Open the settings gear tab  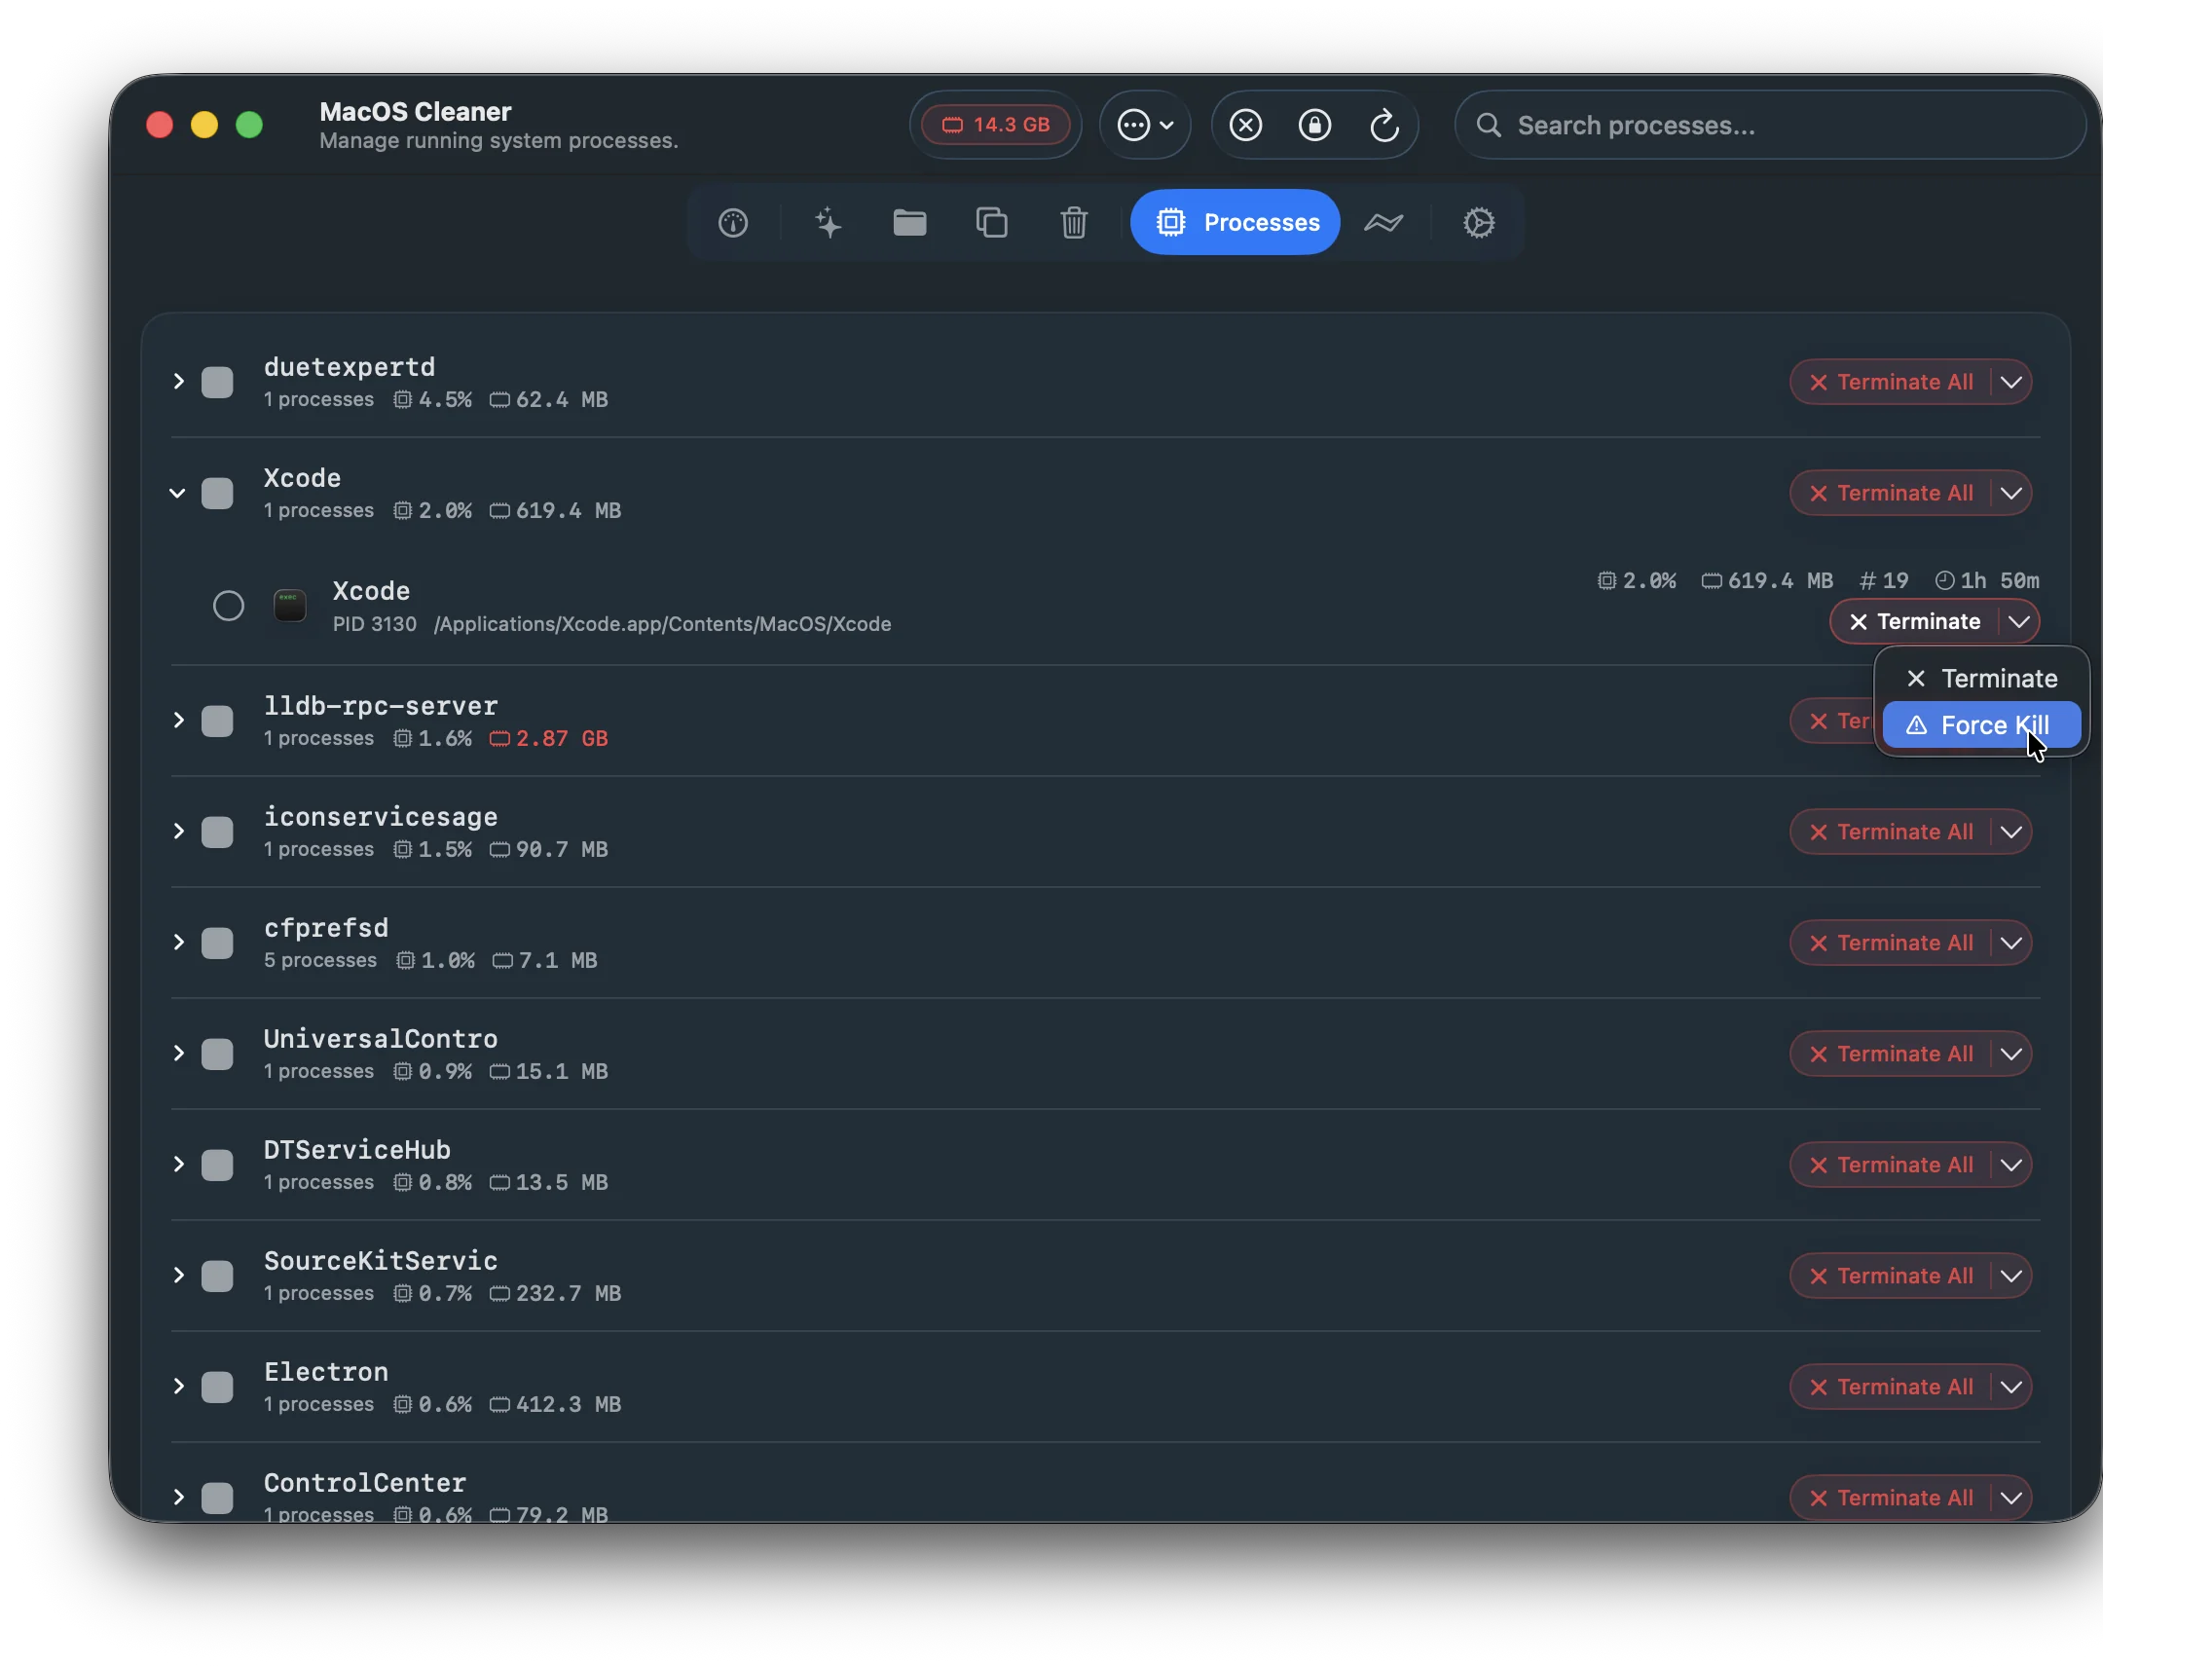coord(1478,222)
